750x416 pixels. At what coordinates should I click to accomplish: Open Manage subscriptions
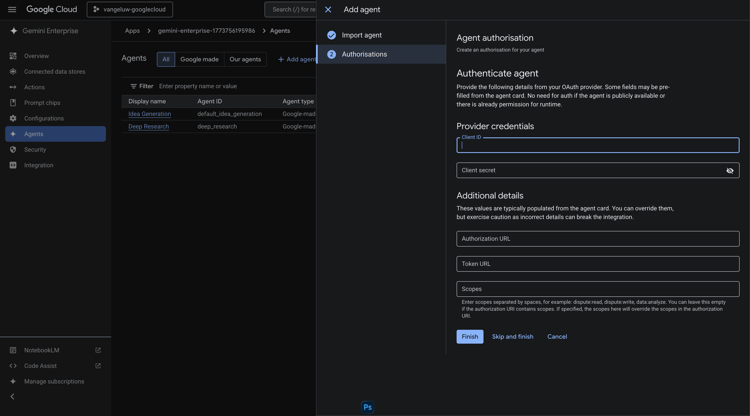click(x=55, y=382)
